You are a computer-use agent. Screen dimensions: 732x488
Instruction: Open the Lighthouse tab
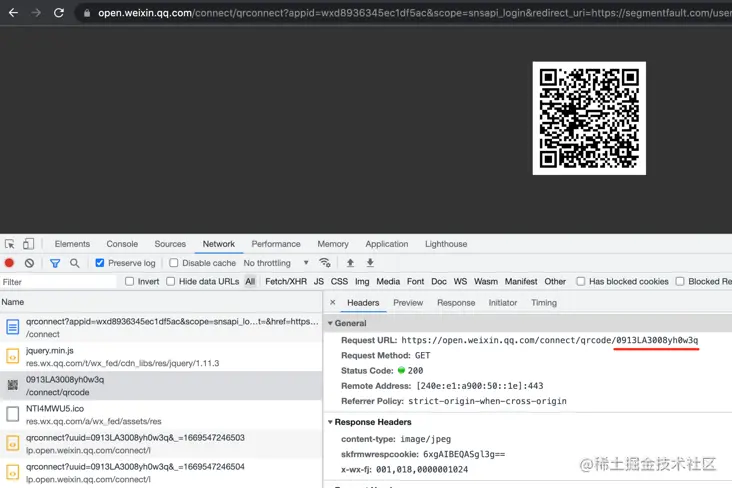tap(446, 244)
